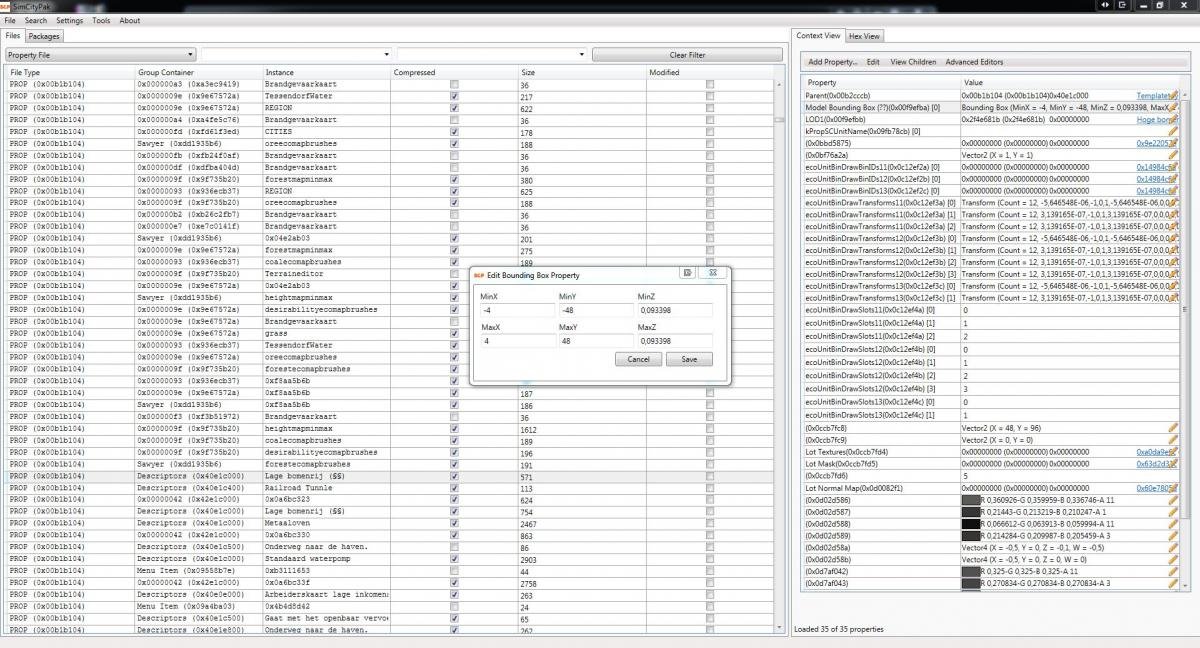1200x648 pixels.
Task: Toggle the Compressed checkbox for the CITIES row
Action: coord(455,132)
